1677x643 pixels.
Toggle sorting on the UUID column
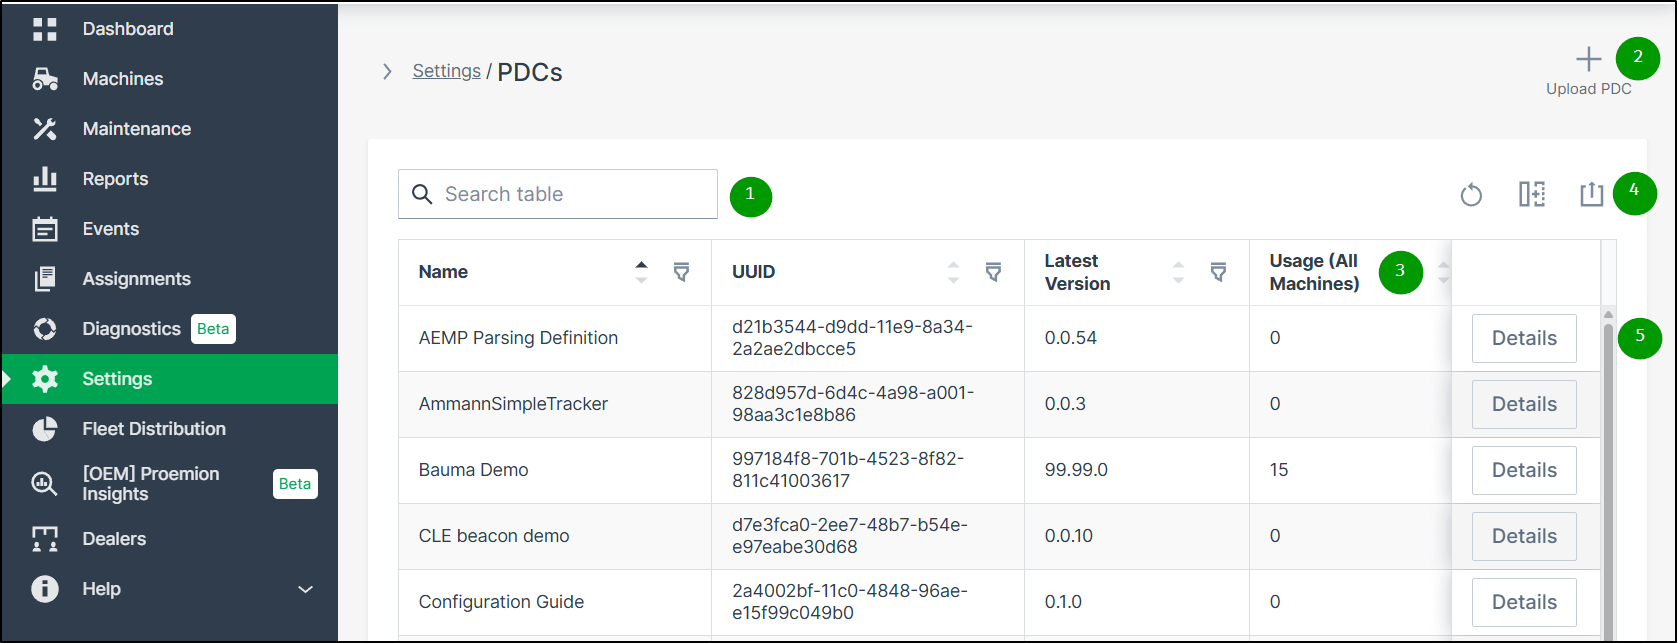point(953,272)
